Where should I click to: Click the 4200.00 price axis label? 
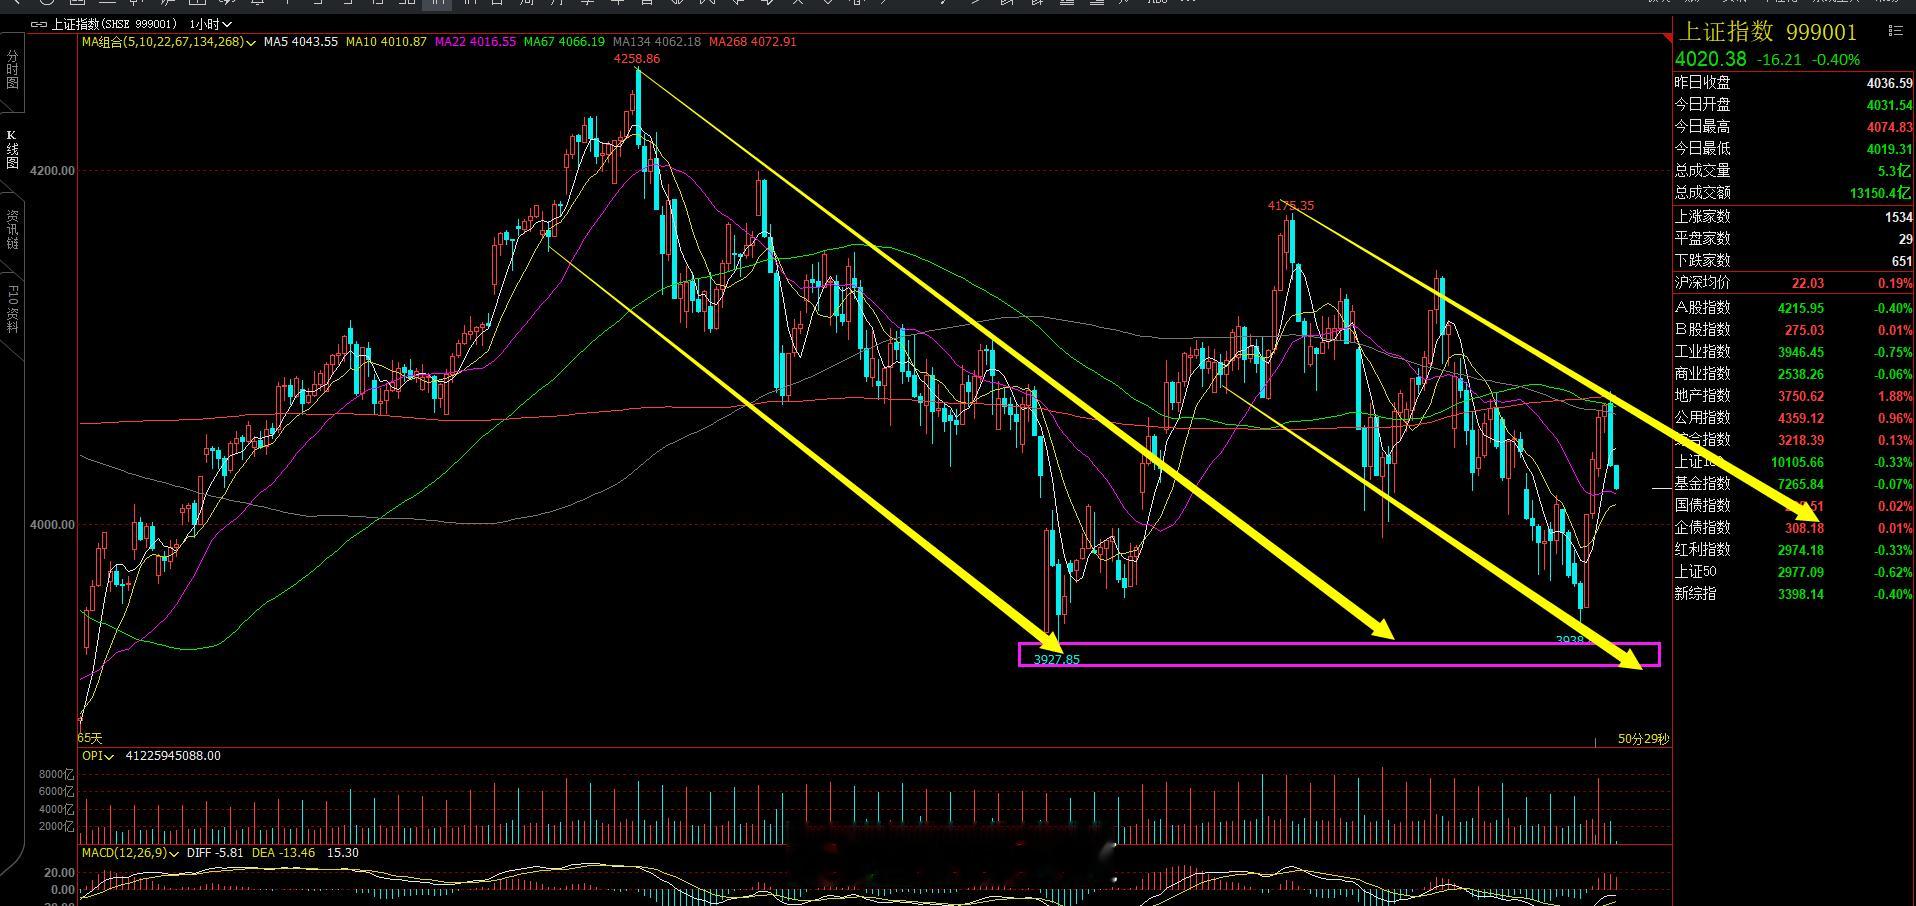(53, 171)
